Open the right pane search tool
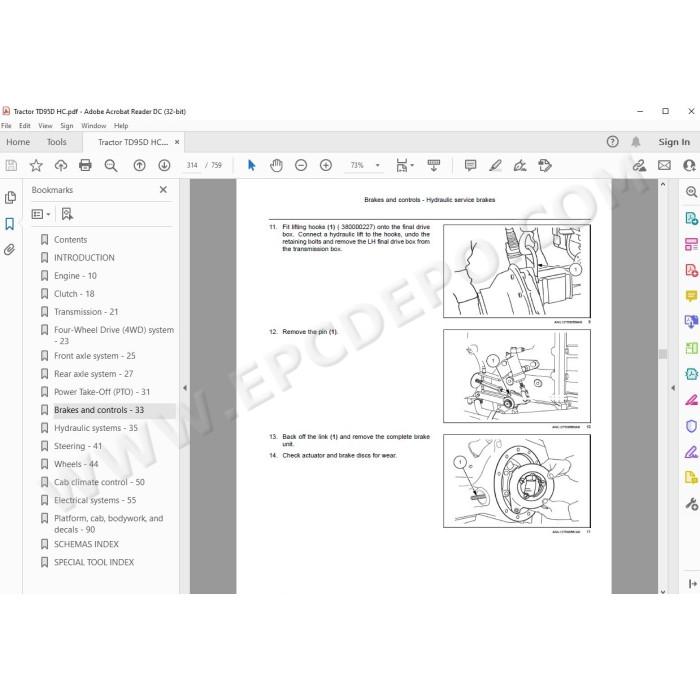The width and height of the screenshot is (700, 700). (x=691, y=192)
